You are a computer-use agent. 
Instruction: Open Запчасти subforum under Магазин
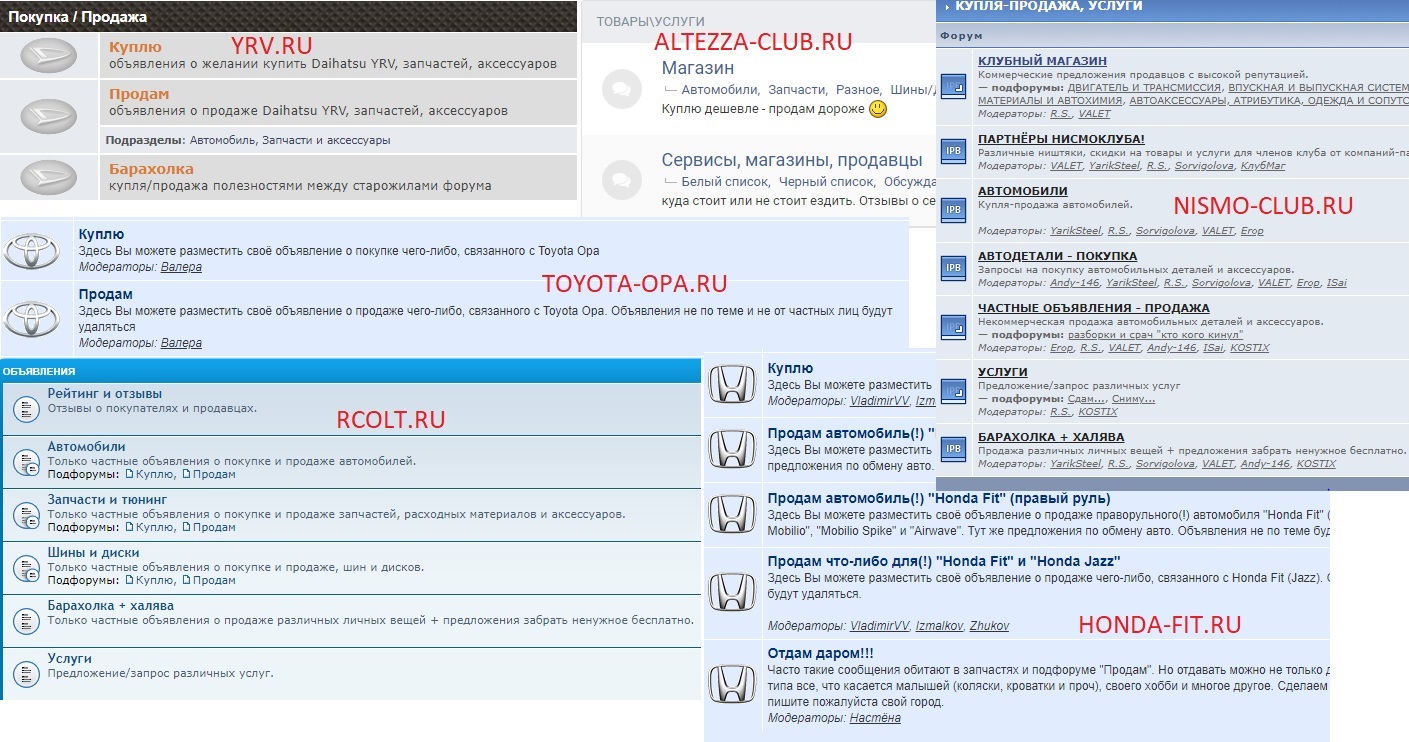pos(796,90)
